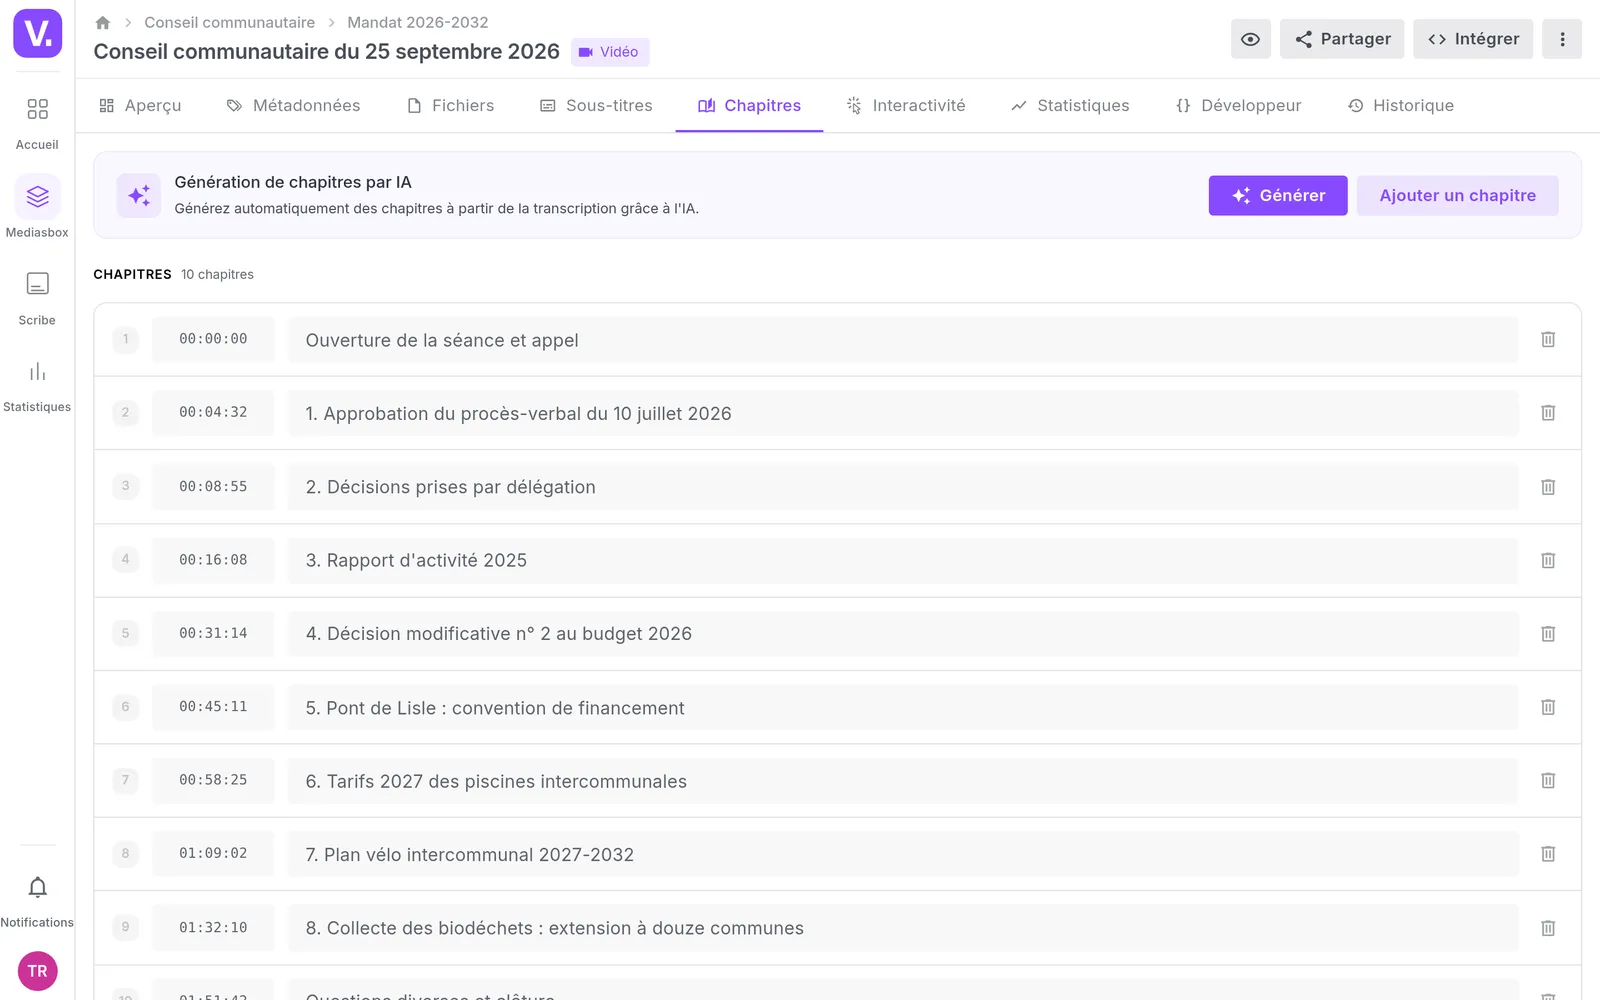This screenshot has width=1600, height=1000.
Task: Open Mandat 2026-2032 breadcrumb link
Action: [x=418, y=22]
